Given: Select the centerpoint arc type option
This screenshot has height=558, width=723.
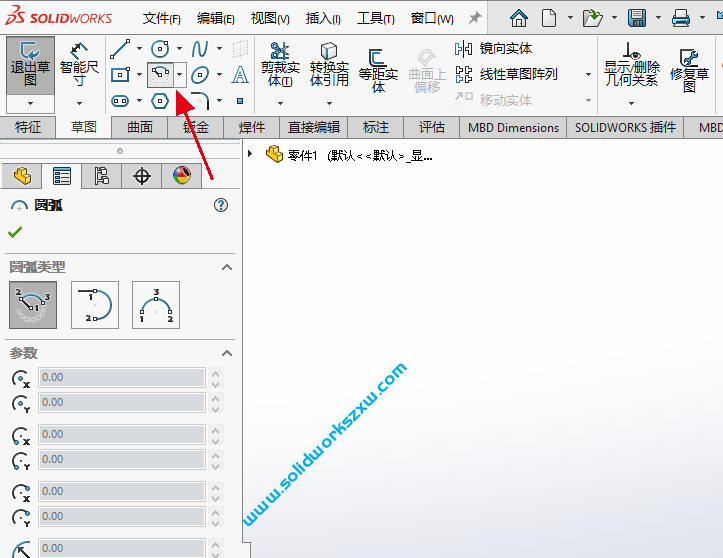Looking at the screenshot, I should click(x=33, y=305).
